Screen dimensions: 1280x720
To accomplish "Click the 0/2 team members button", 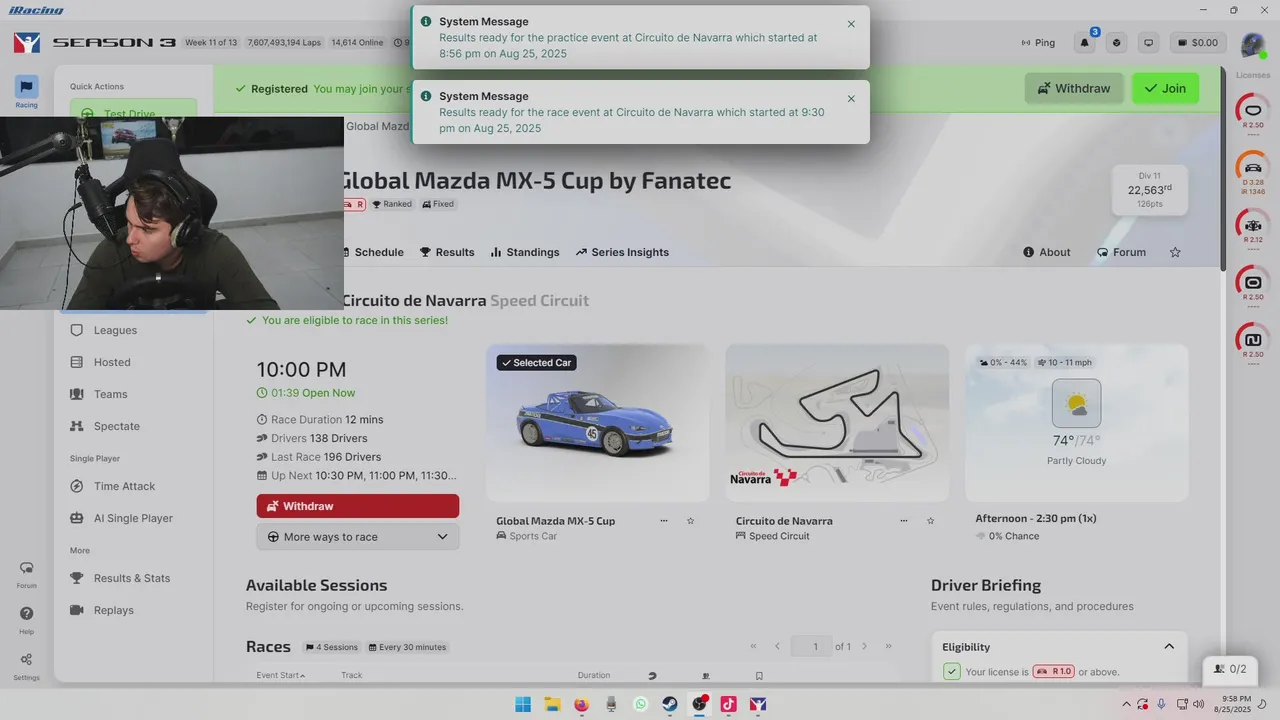I will point(1230,669).
